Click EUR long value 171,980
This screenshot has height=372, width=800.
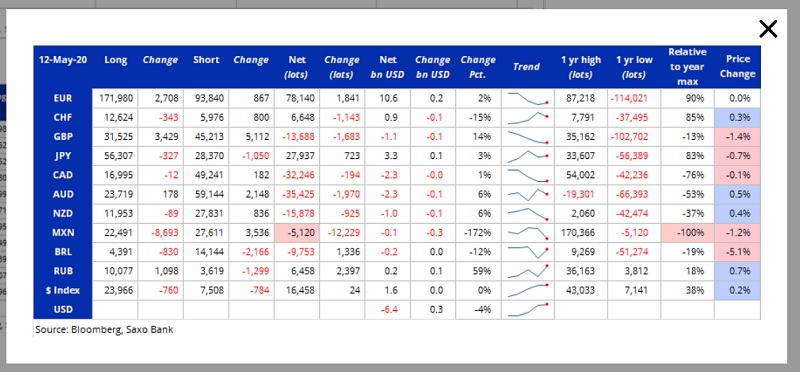[116, 98]
